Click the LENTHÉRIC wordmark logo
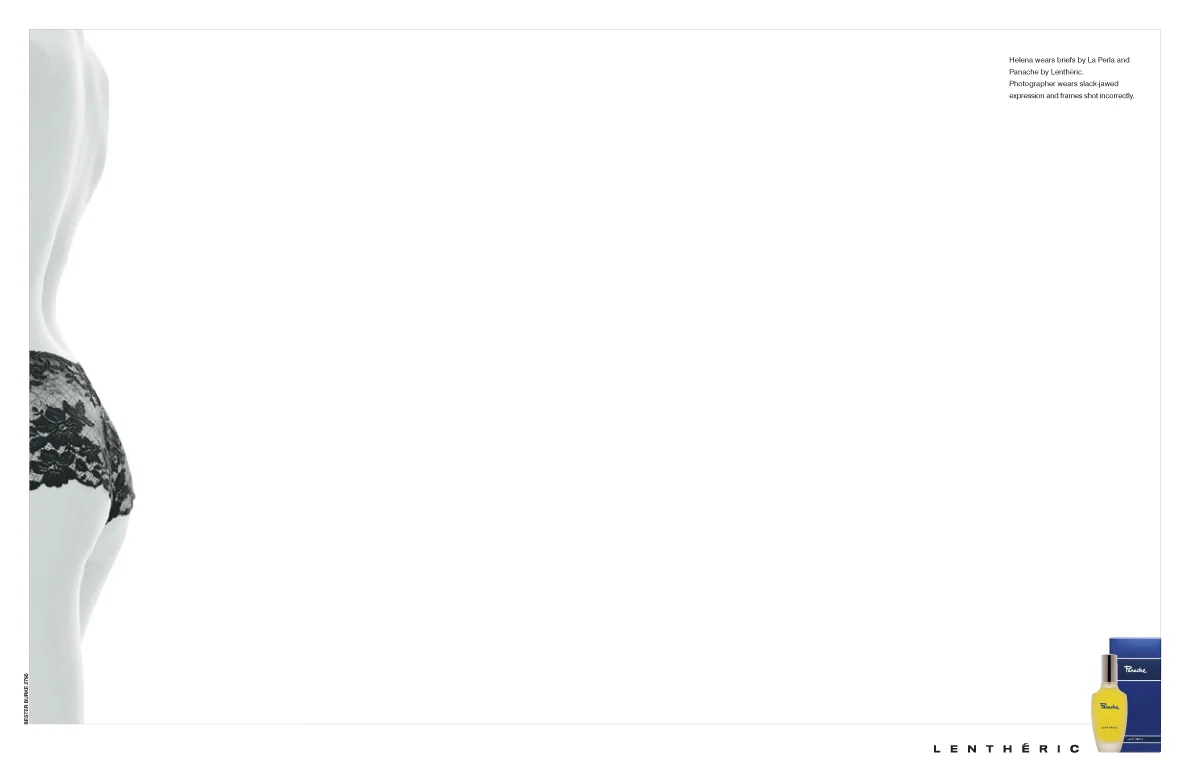This screenshot has height=782, width=1191. click(1006, 749)
